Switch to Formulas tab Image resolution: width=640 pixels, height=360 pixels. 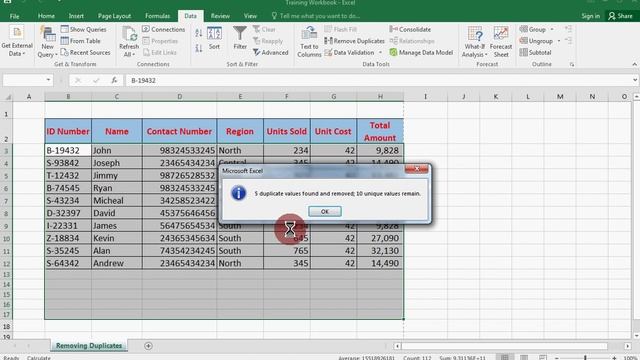[x=158, y=16]
